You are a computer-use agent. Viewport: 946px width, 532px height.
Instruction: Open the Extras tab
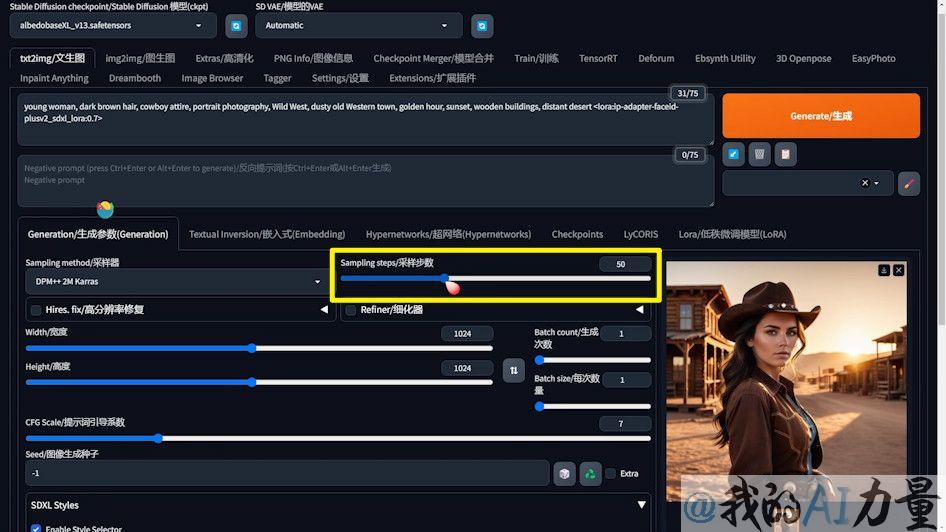224,59
